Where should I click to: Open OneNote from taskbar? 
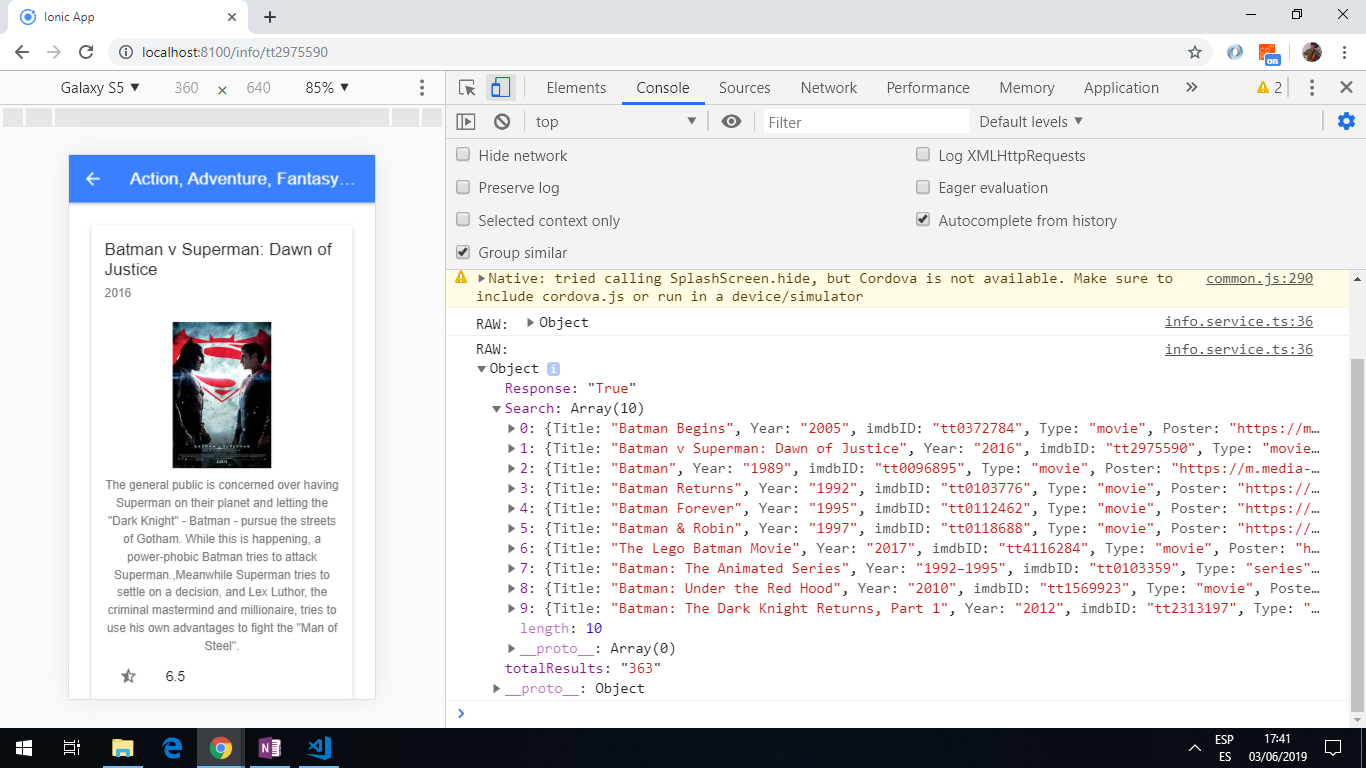point(270,748)
